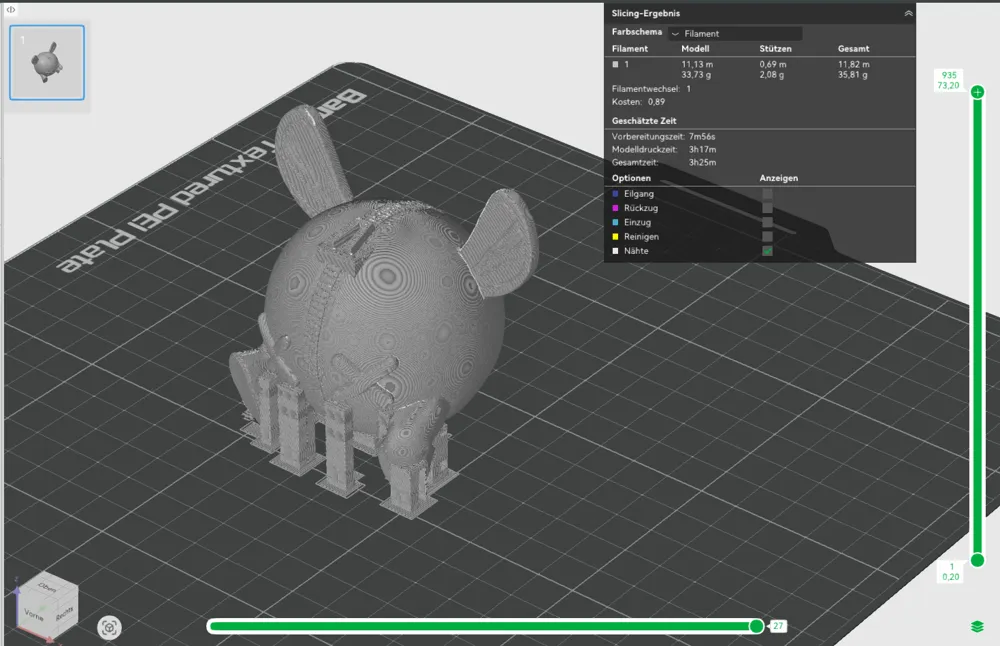Screen dimensions: 1000x646
Task: Click the move slider value 27
Action: tap(778, 626)
